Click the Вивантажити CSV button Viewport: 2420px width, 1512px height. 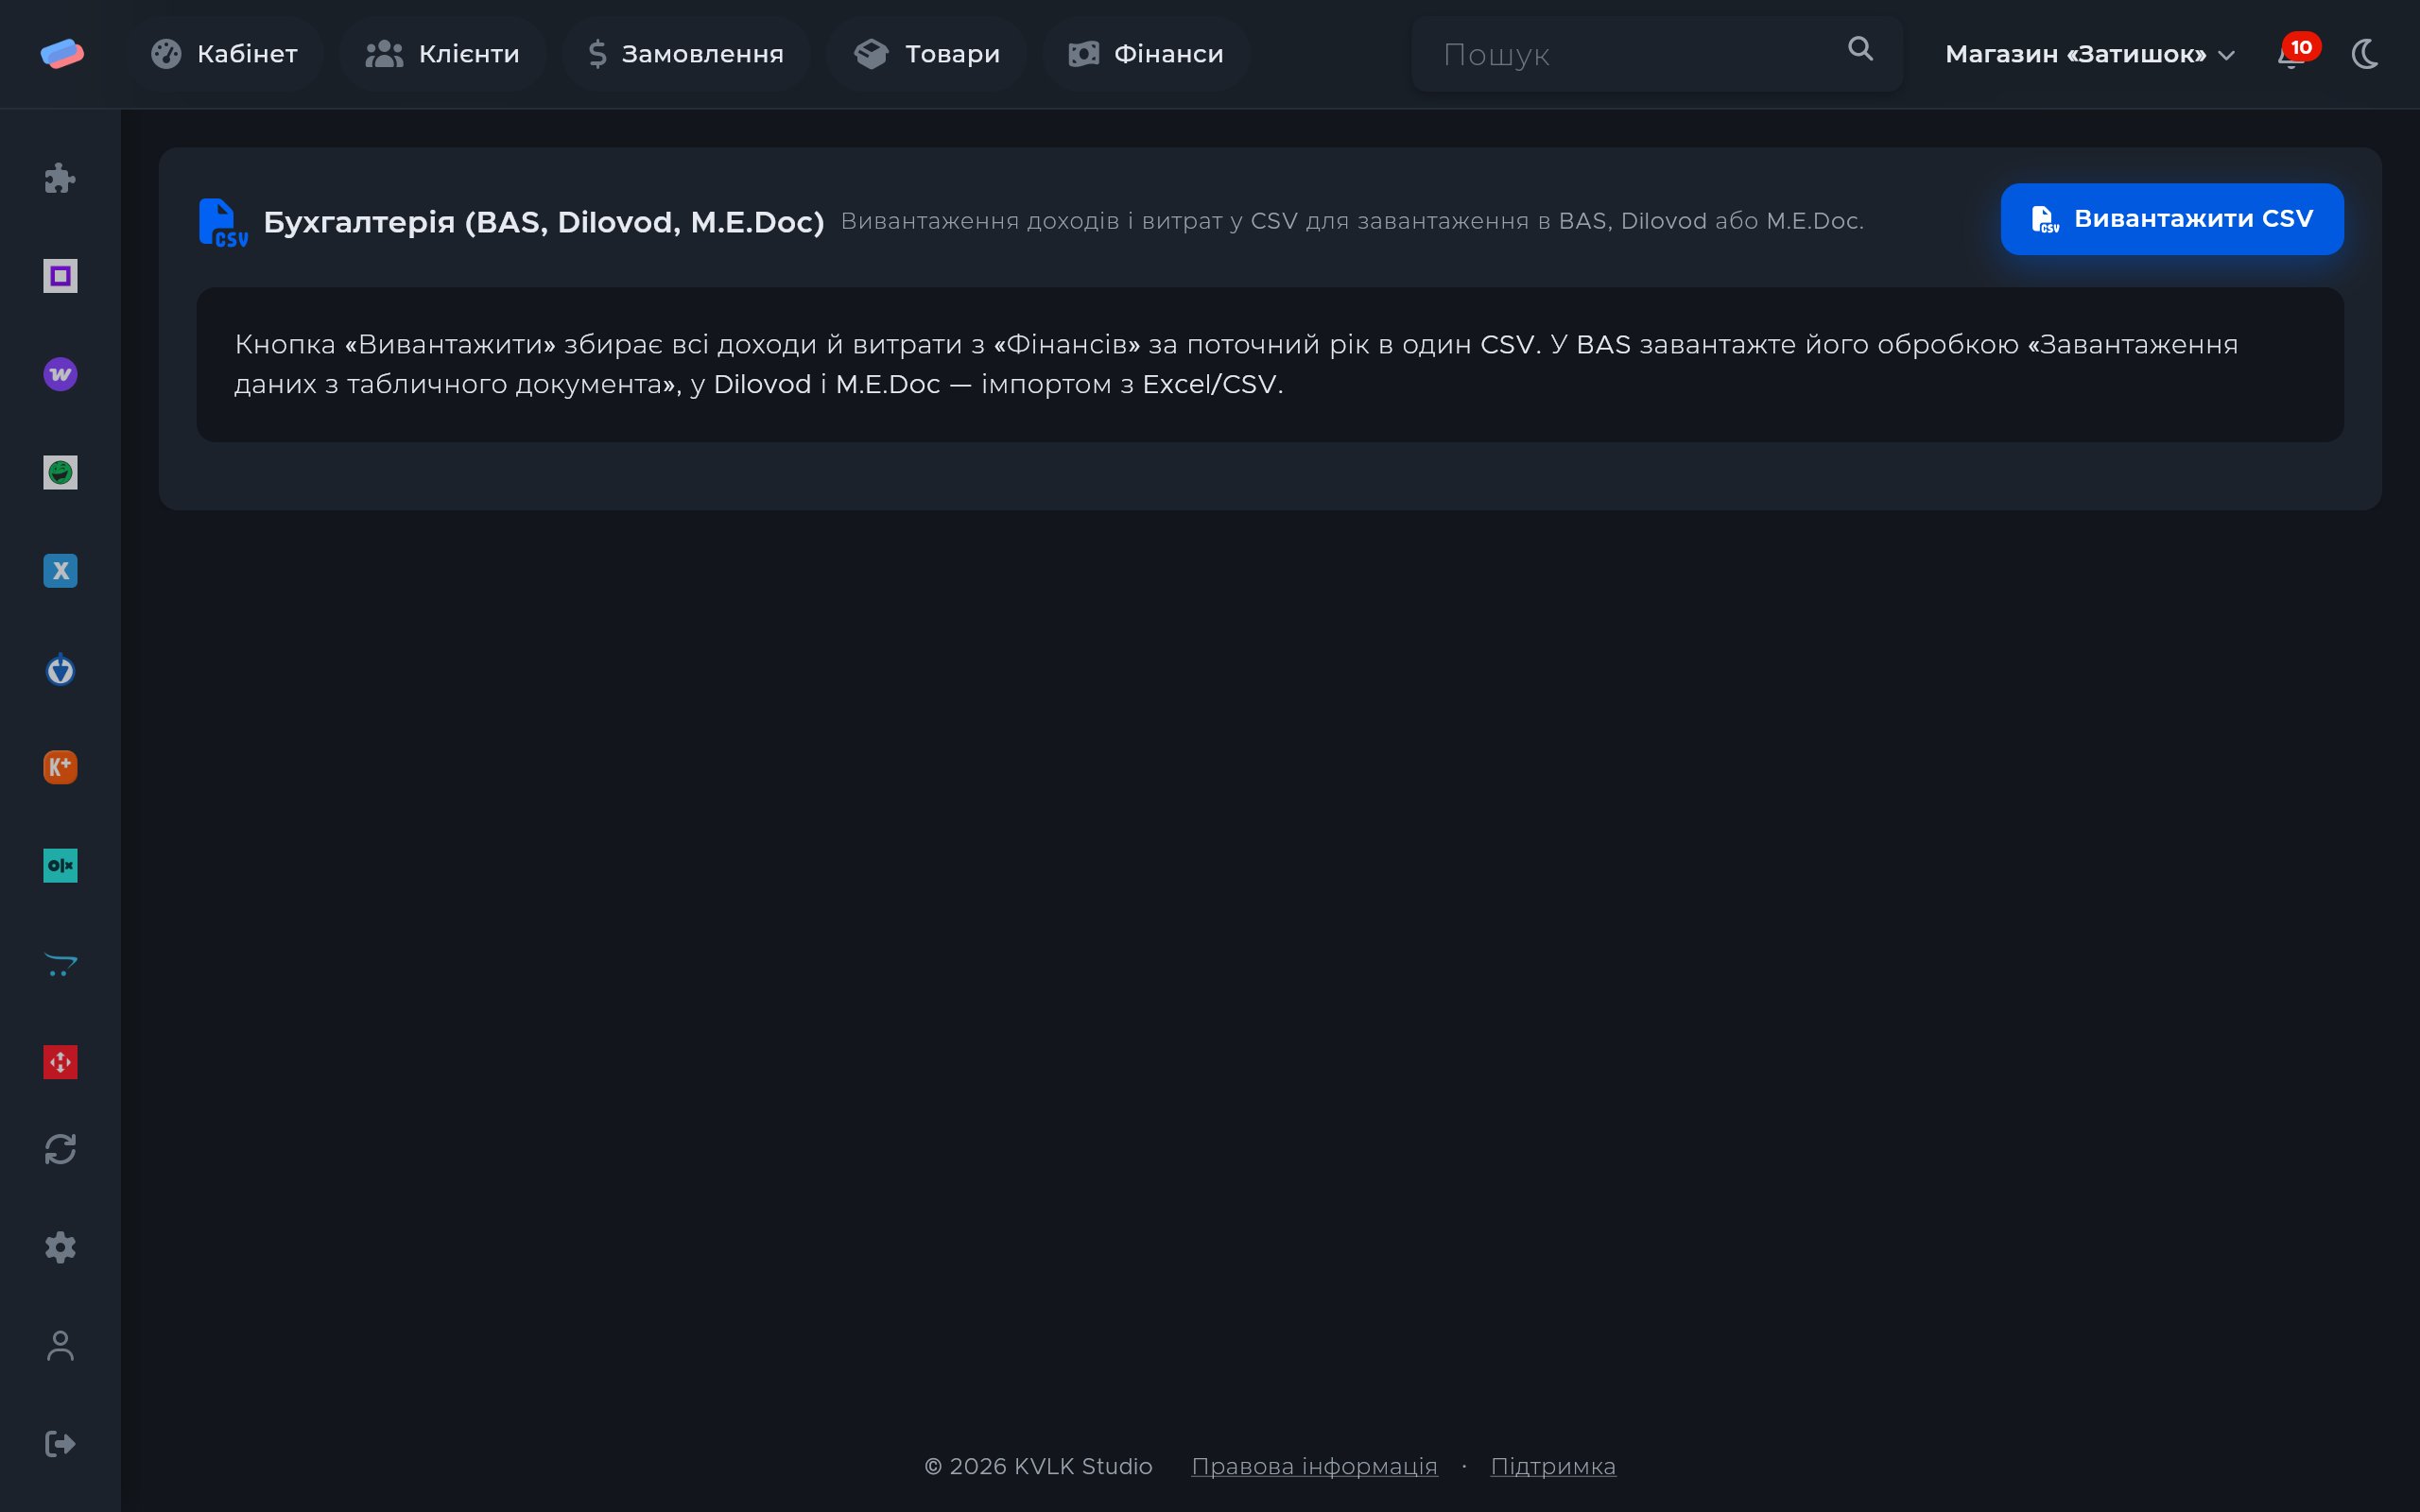click(2172, 219)
